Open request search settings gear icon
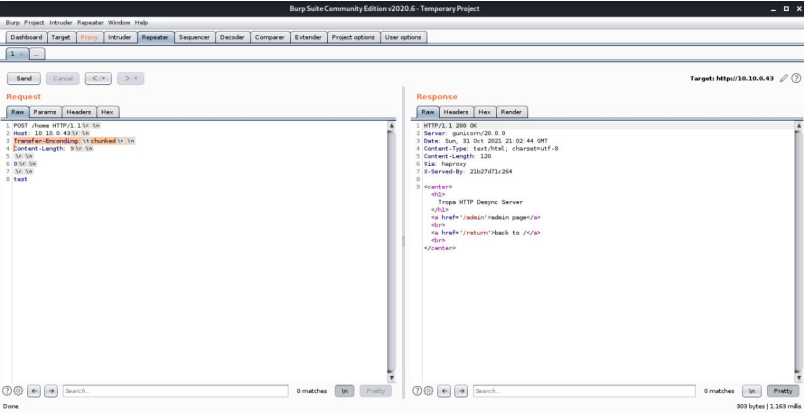 point(20,390)
